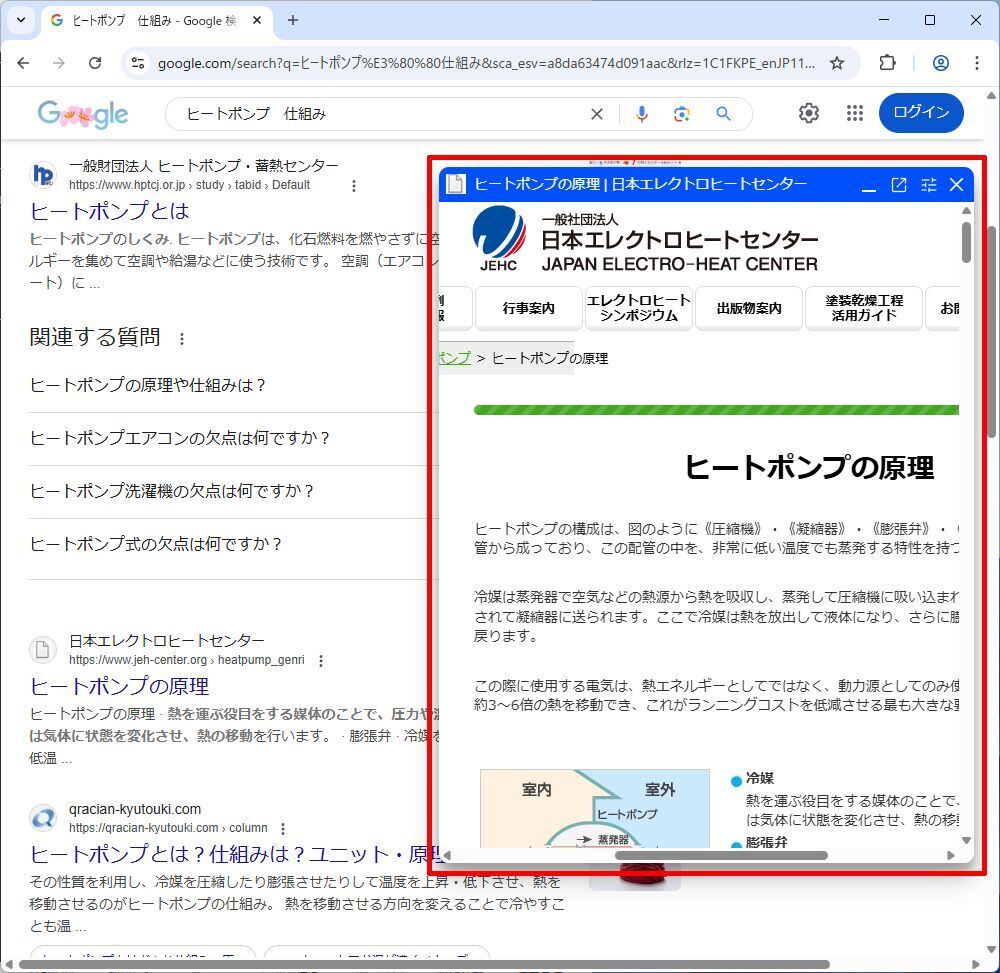The width and height of the screenshot is (1000, 973).
Task: Bookmark this page with the star
Action: [837, 63]
